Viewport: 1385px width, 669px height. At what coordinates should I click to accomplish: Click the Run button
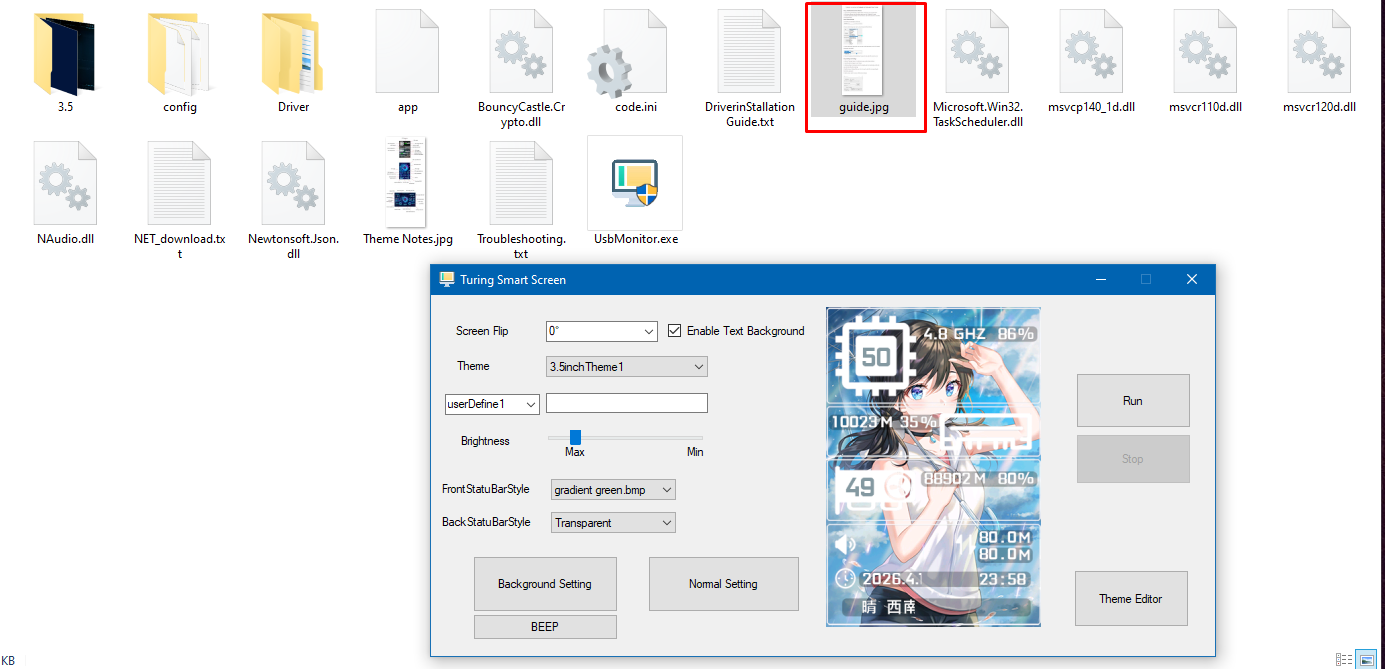(1133, 401)
